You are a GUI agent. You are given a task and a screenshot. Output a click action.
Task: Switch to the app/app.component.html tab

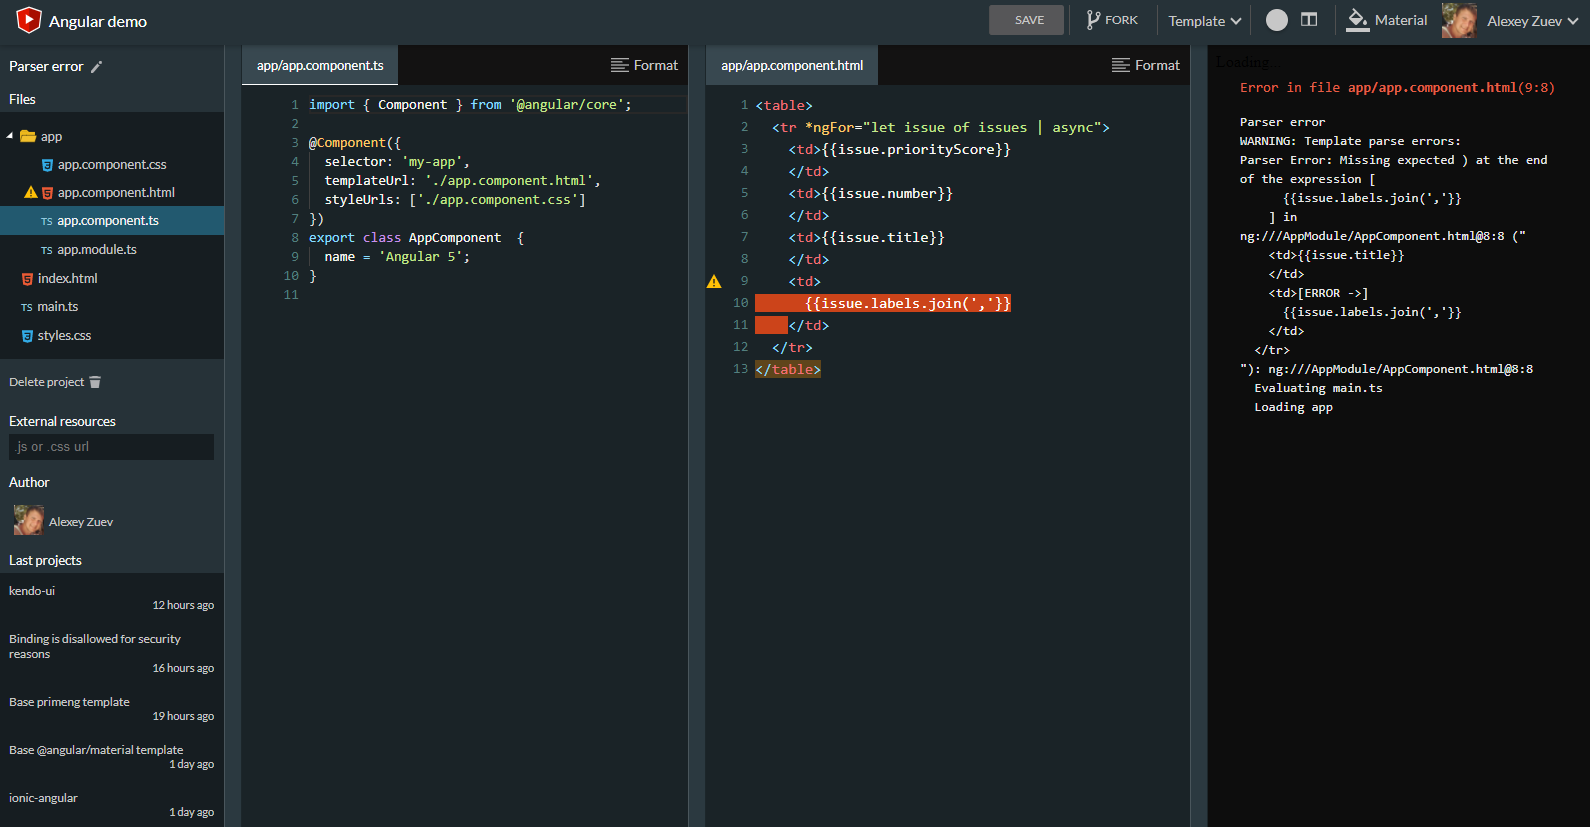pos(791,65)
